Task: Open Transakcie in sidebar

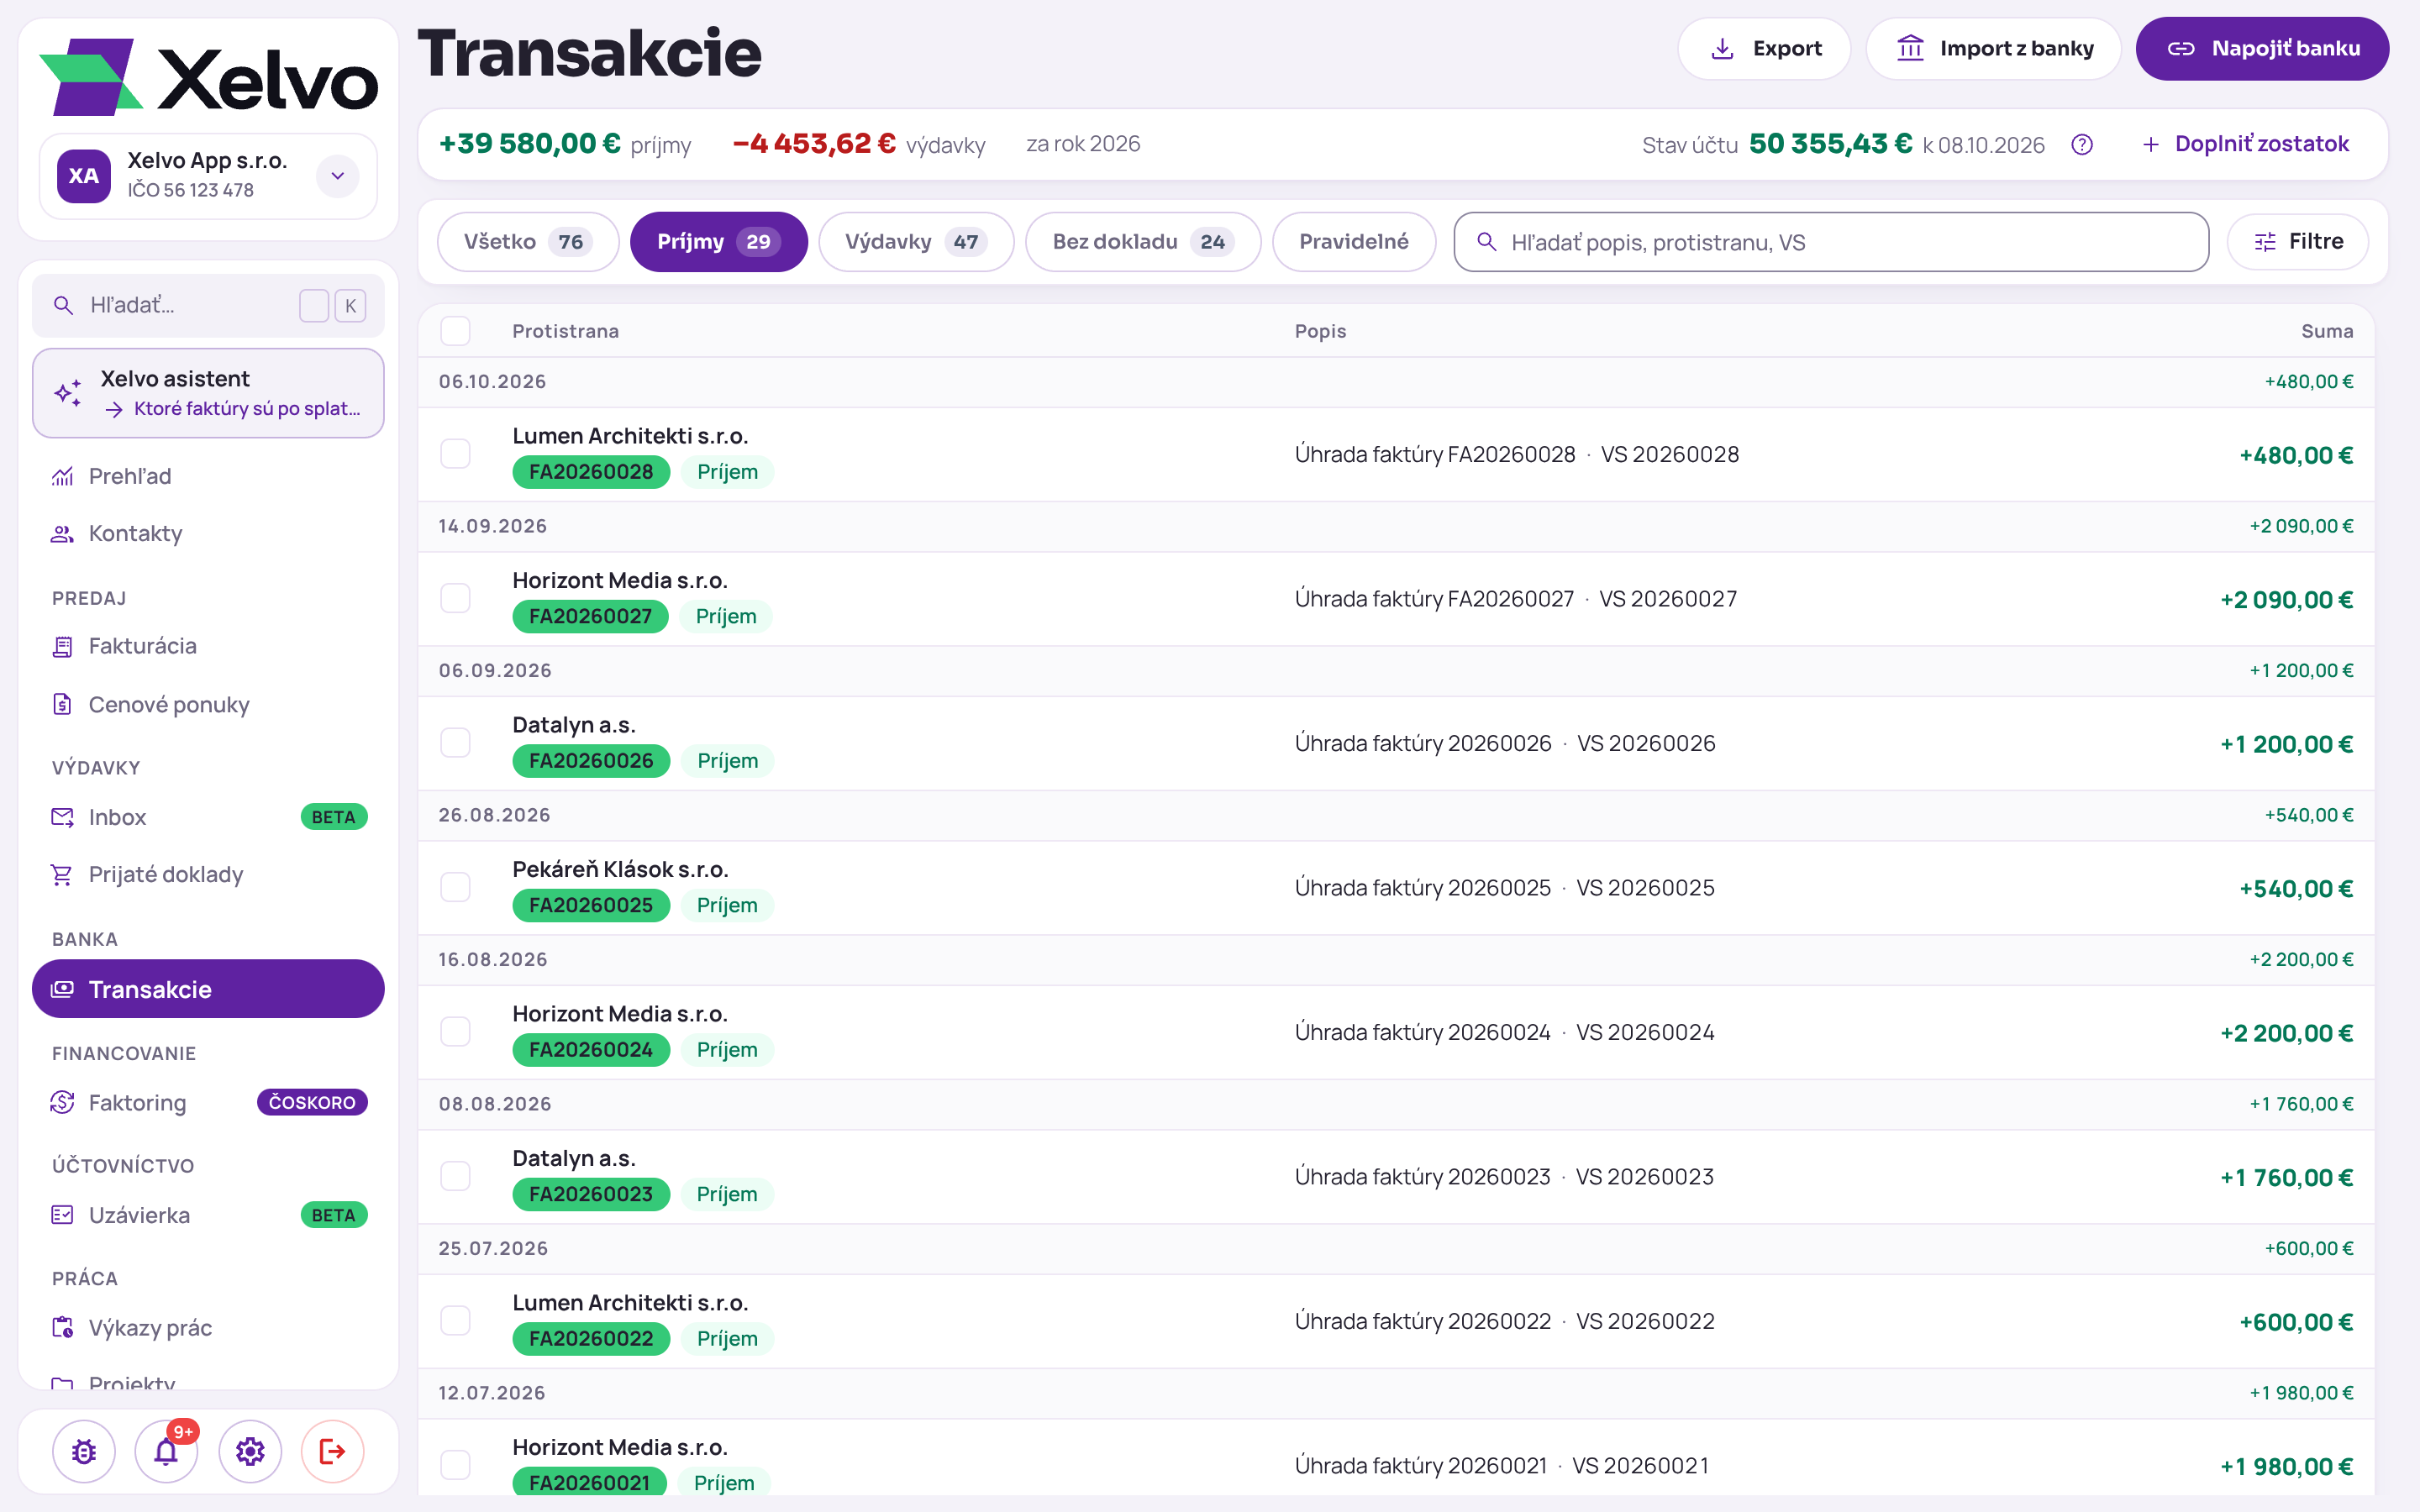Action: 208,989
